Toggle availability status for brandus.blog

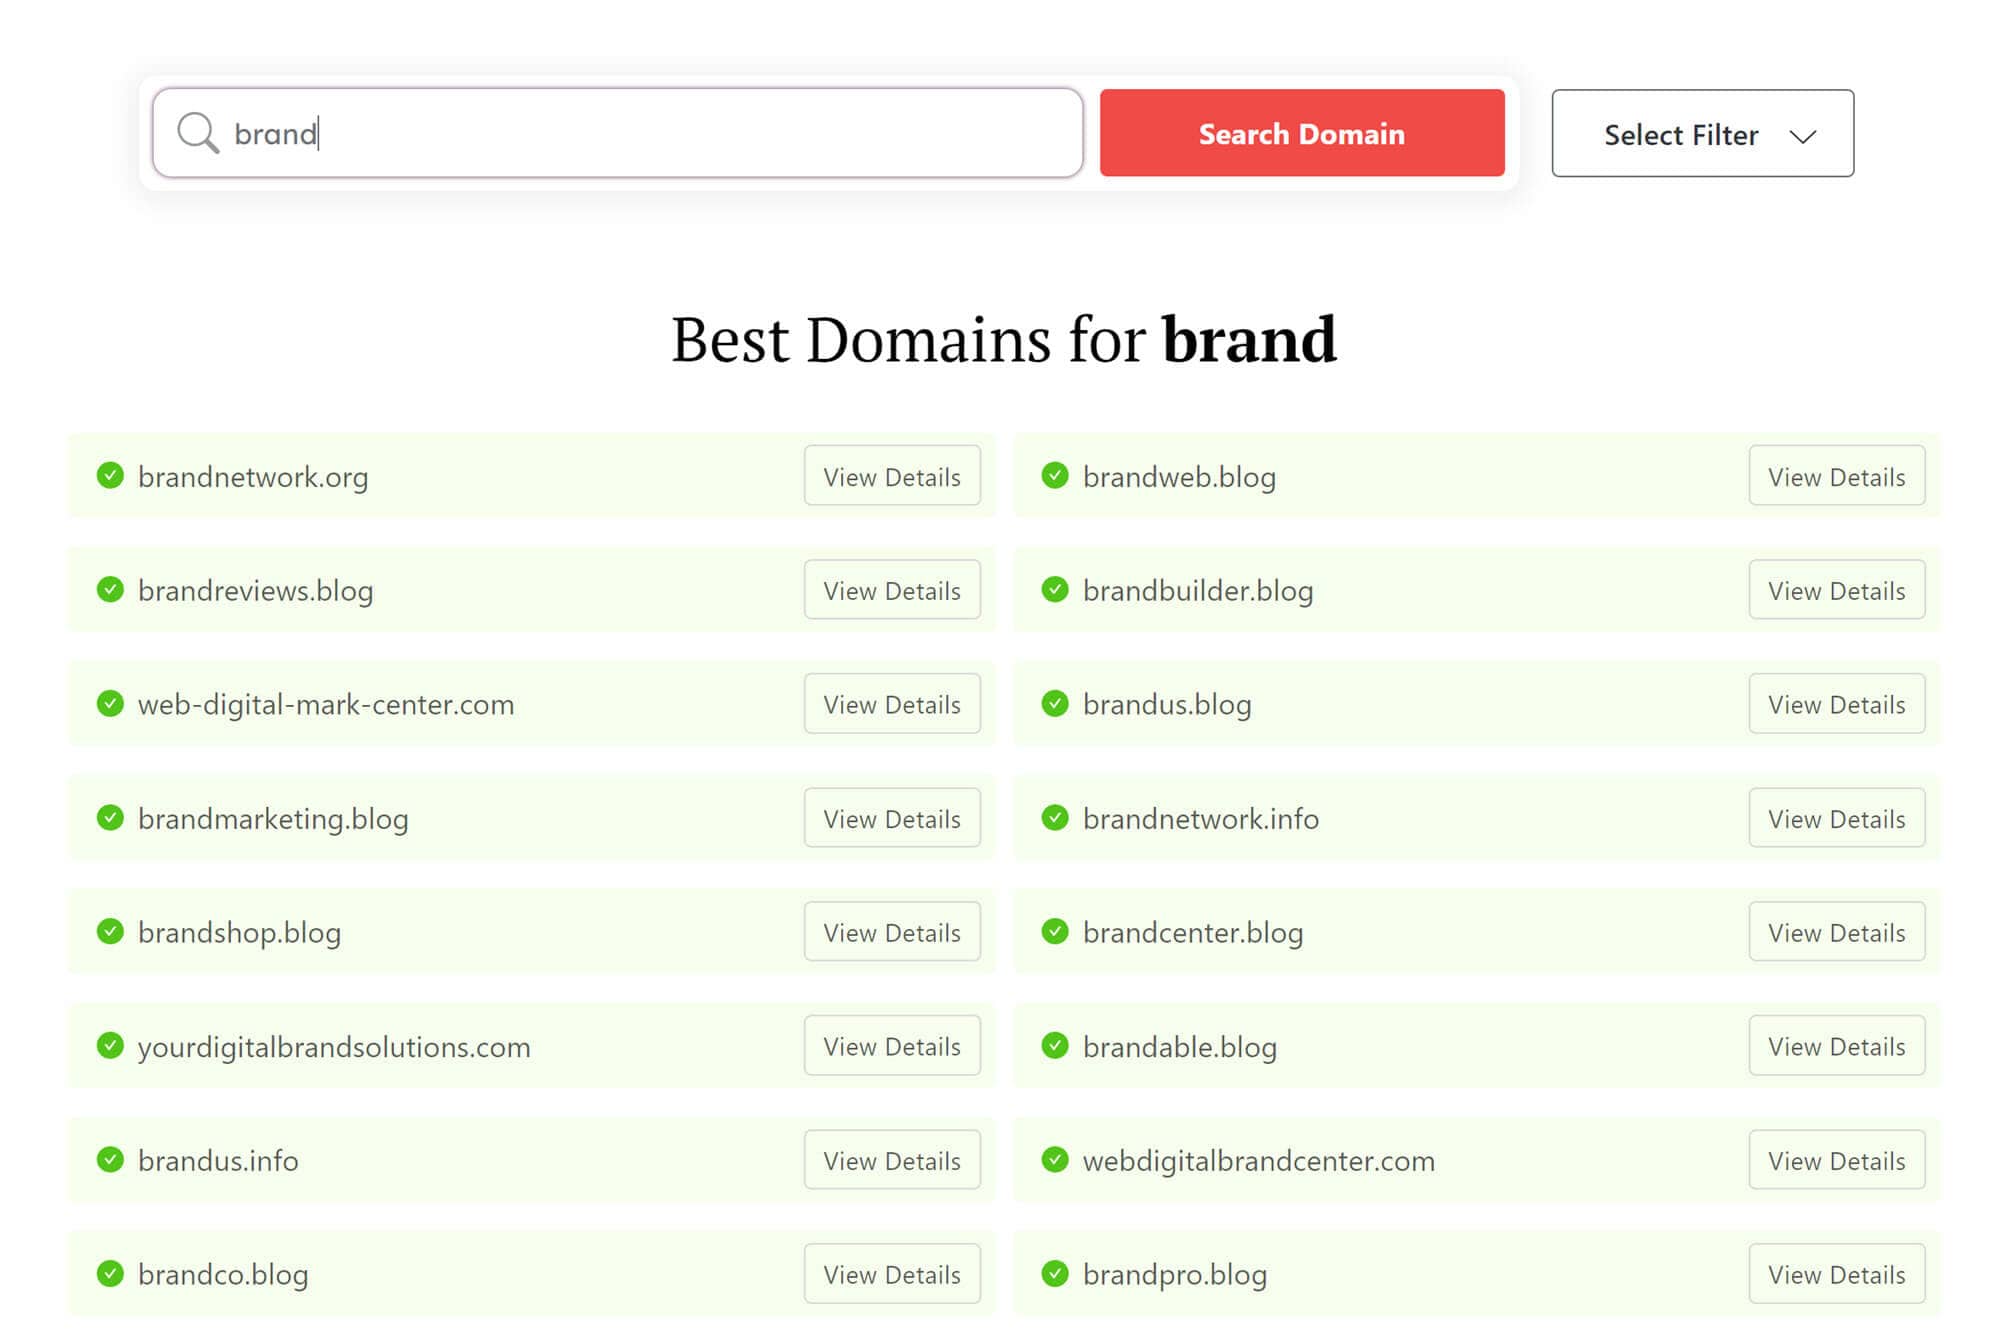(x=1055, y=703)
